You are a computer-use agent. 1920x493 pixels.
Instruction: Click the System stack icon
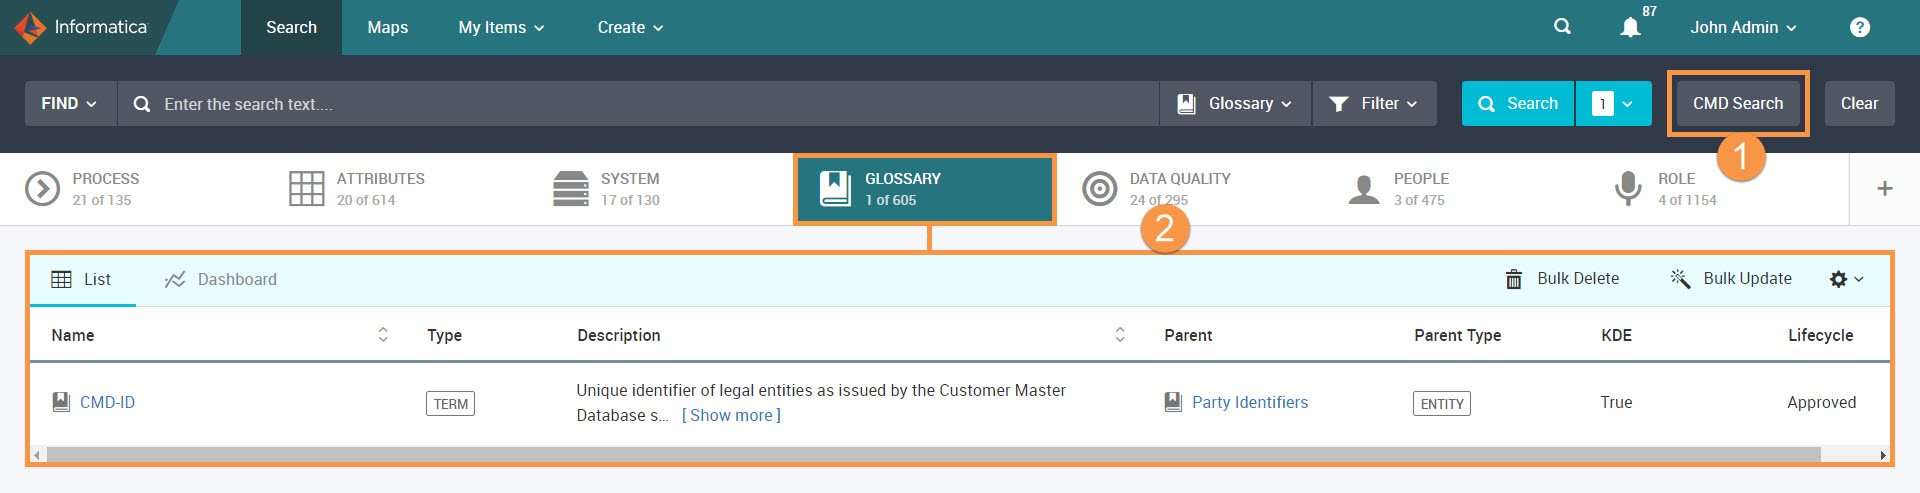coord(571,188)
